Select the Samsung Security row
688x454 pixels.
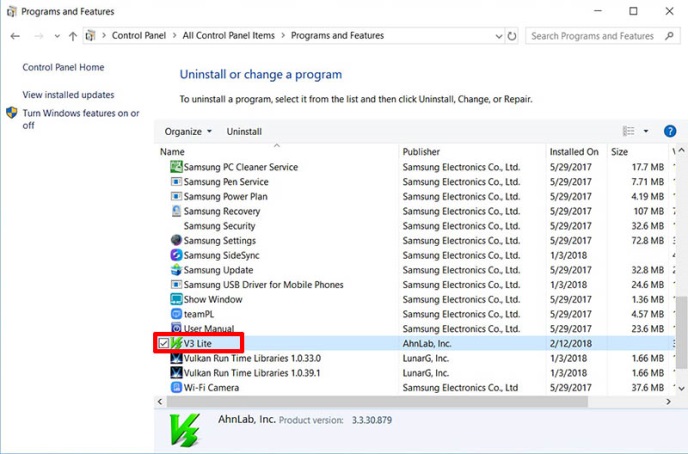click(x=415, y=226)
